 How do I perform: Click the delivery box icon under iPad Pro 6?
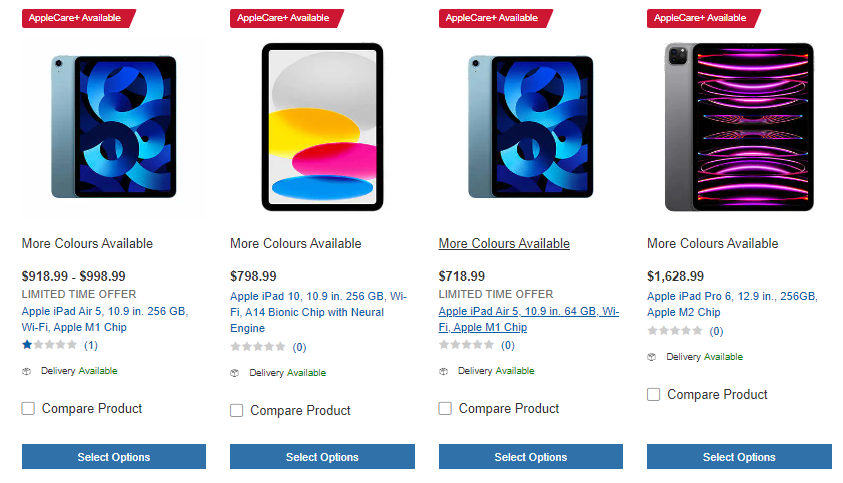click(652, 357)
